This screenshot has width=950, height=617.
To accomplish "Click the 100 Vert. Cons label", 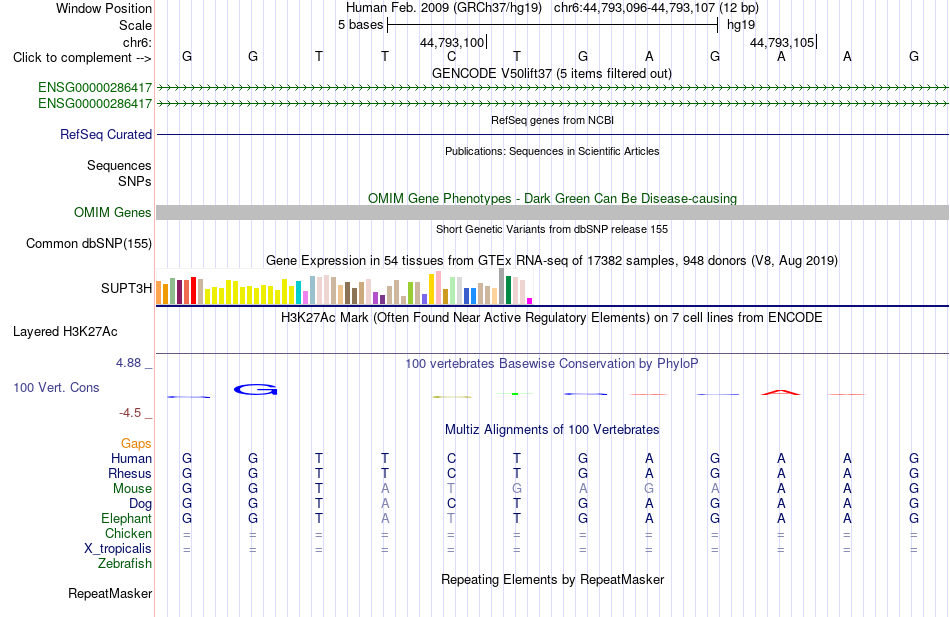I will [56, 387].
